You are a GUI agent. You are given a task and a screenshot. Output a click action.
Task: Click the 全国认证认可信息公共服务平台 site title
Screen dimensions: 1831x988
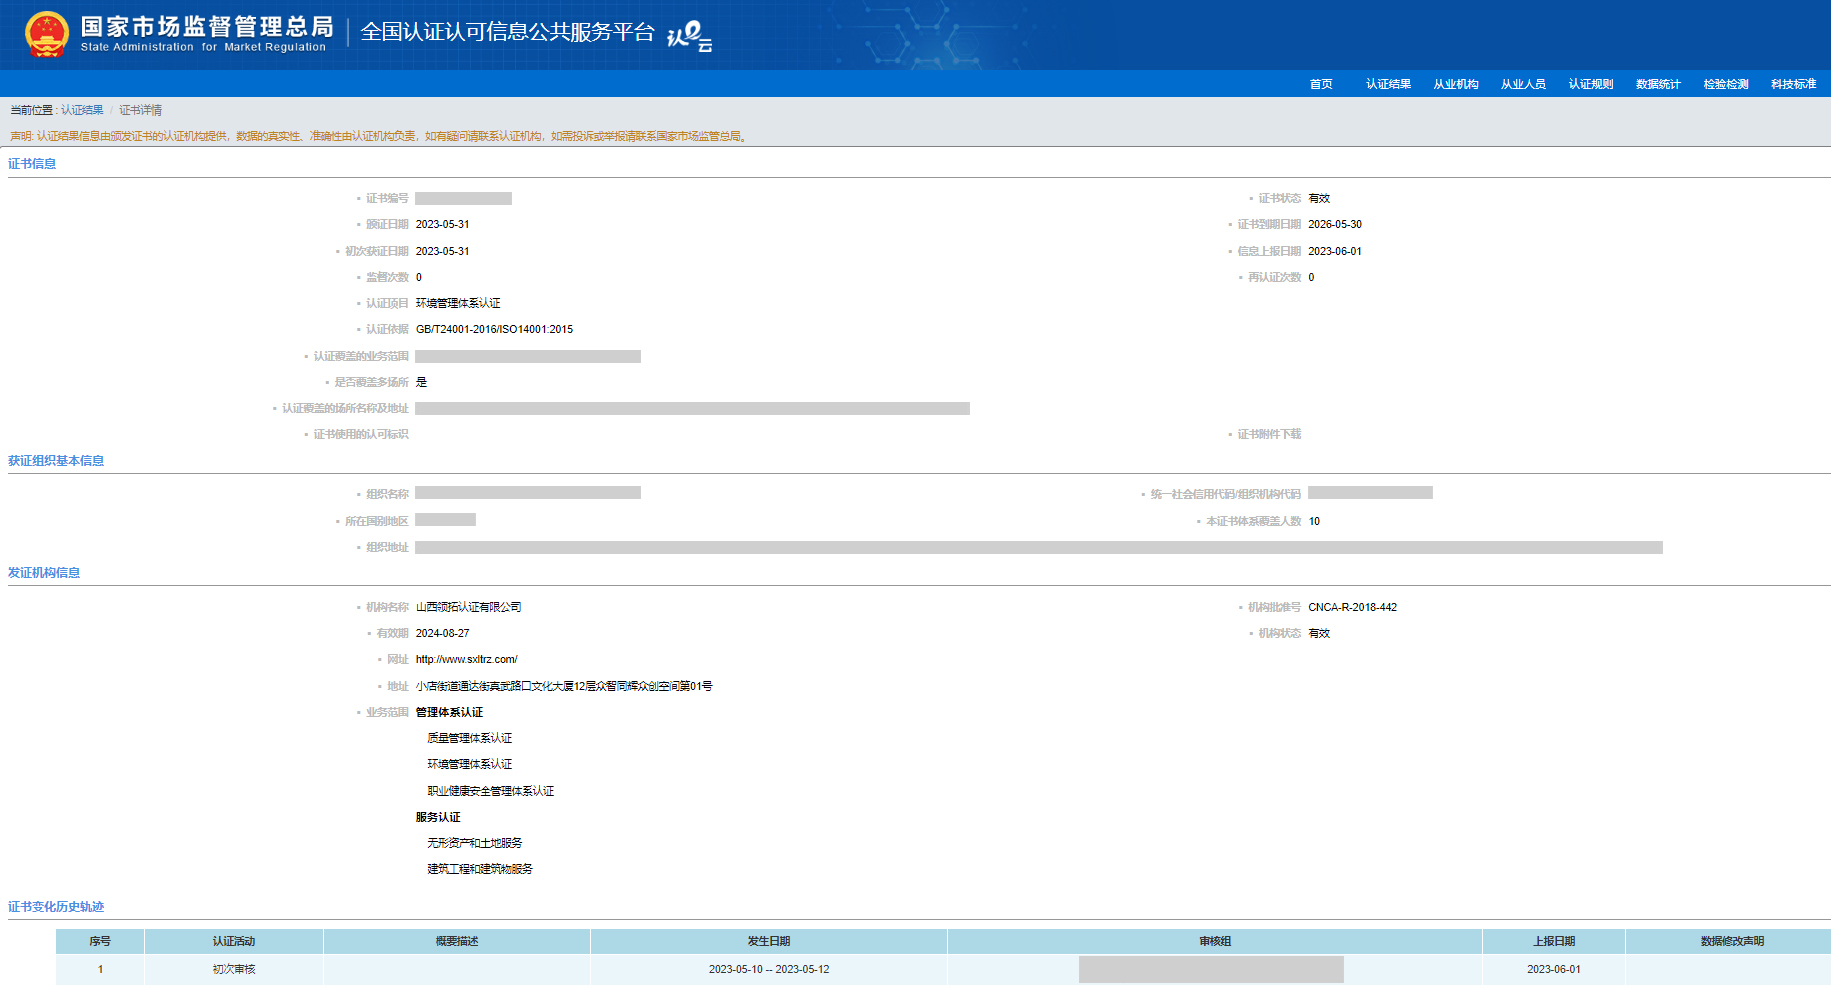coord(506,32)
